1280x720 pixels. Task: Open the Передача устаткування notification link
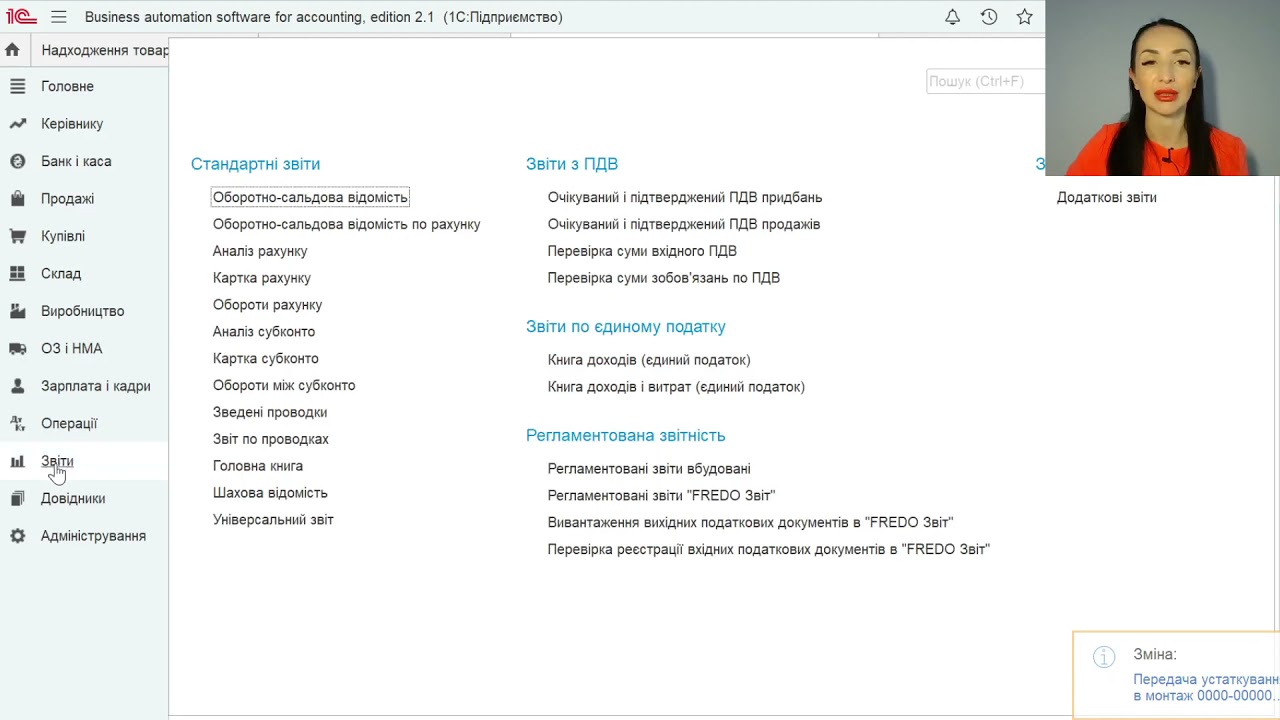tap(1206, 688)
